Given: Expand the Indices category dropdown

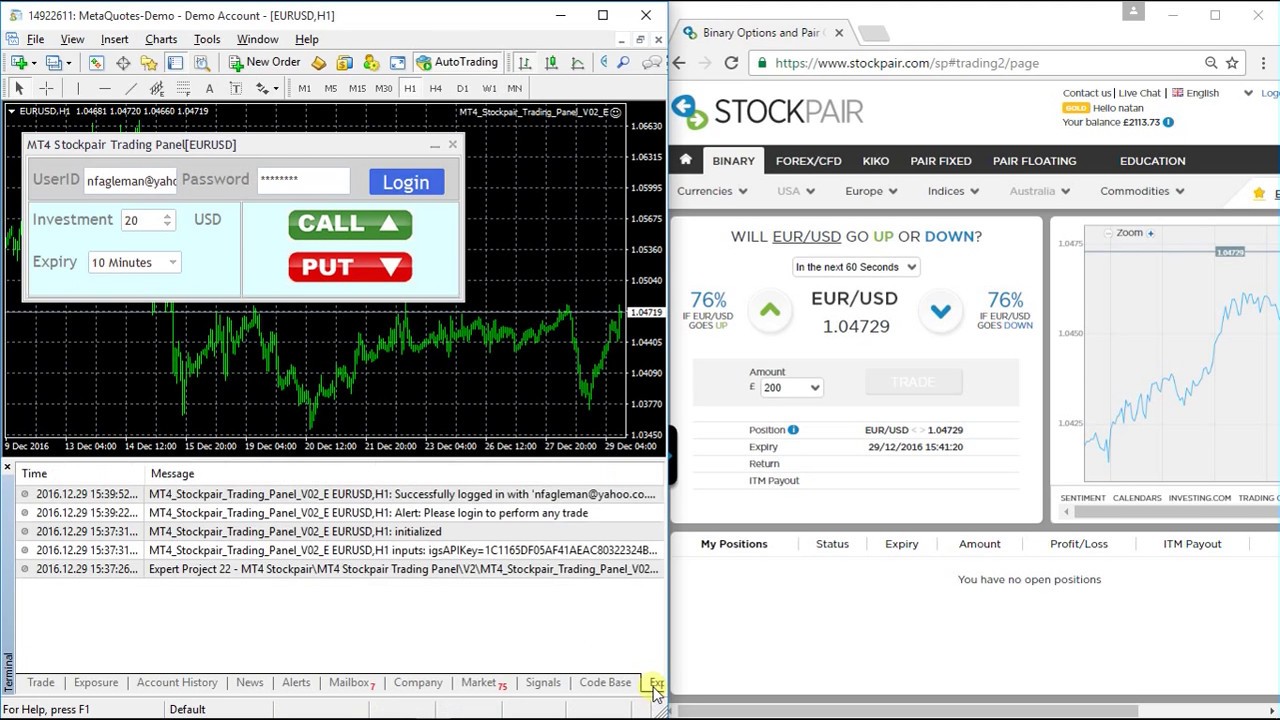Looking at the screenshot, I should (x=953, y=191).
